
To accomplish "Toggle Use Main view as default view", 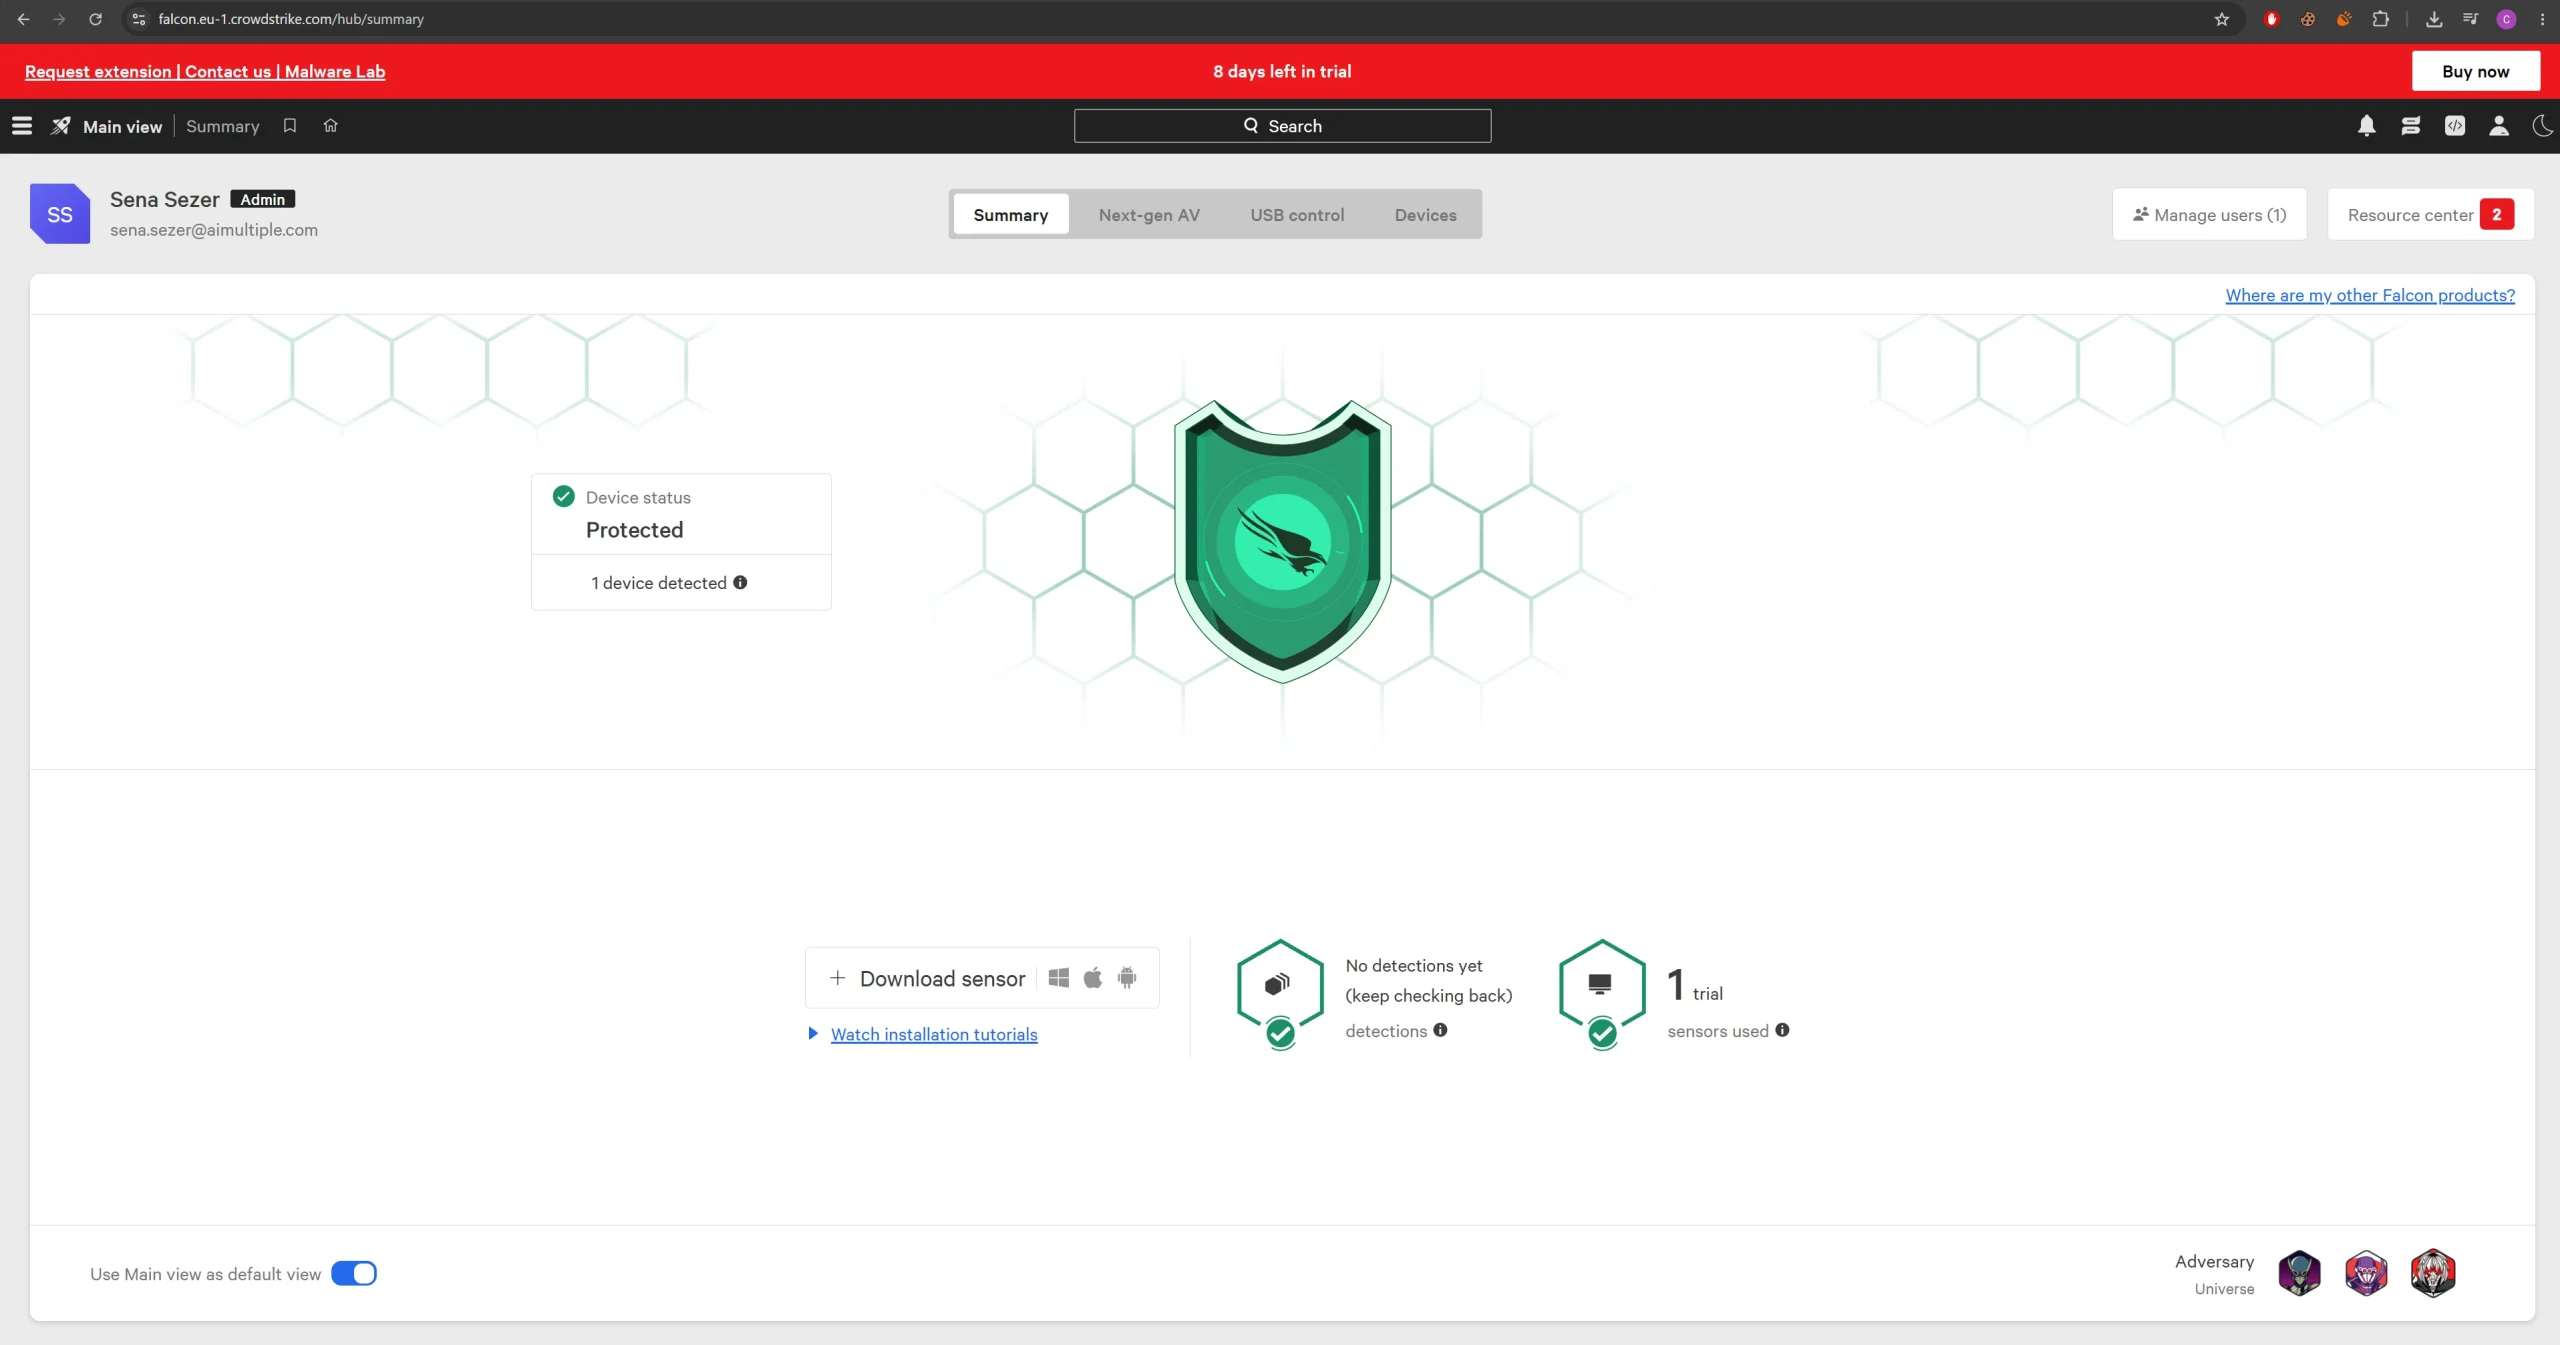I will [354, 1273].
